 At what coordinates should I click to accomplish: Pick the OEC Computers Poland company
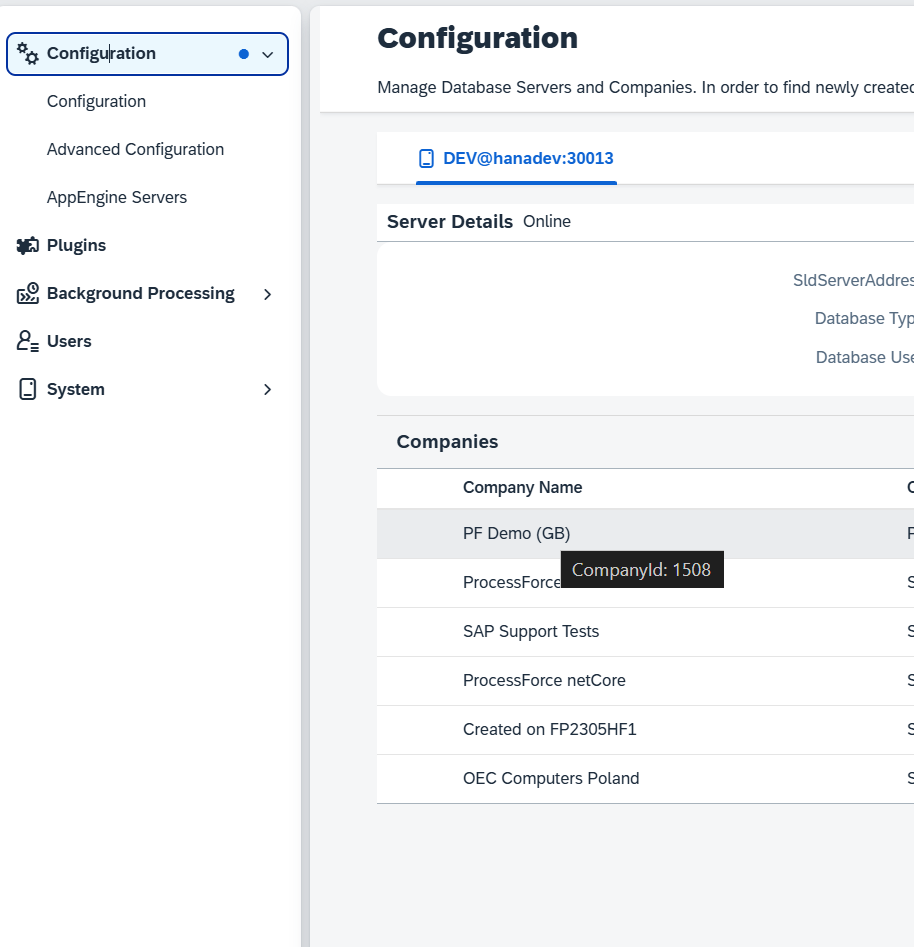[551, 779]
